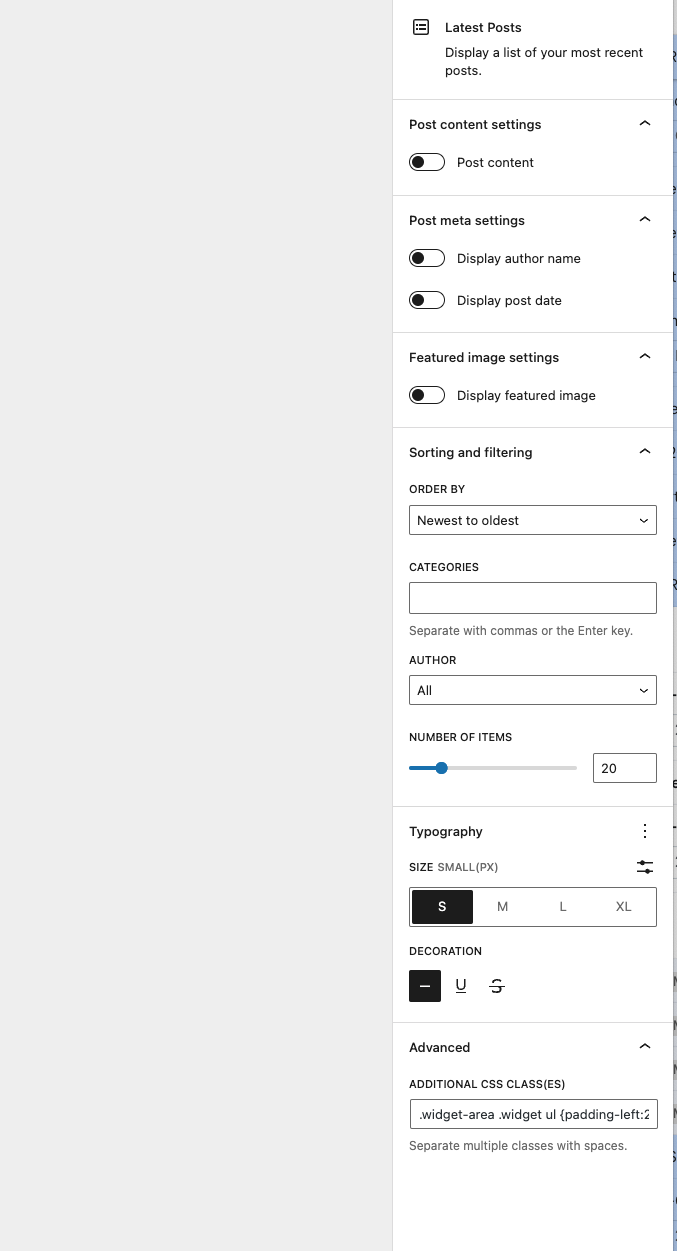The height and width of the screenshot is (1251, 677).
Task: Enable Display author name toggle
Action: tap(427, 258)
